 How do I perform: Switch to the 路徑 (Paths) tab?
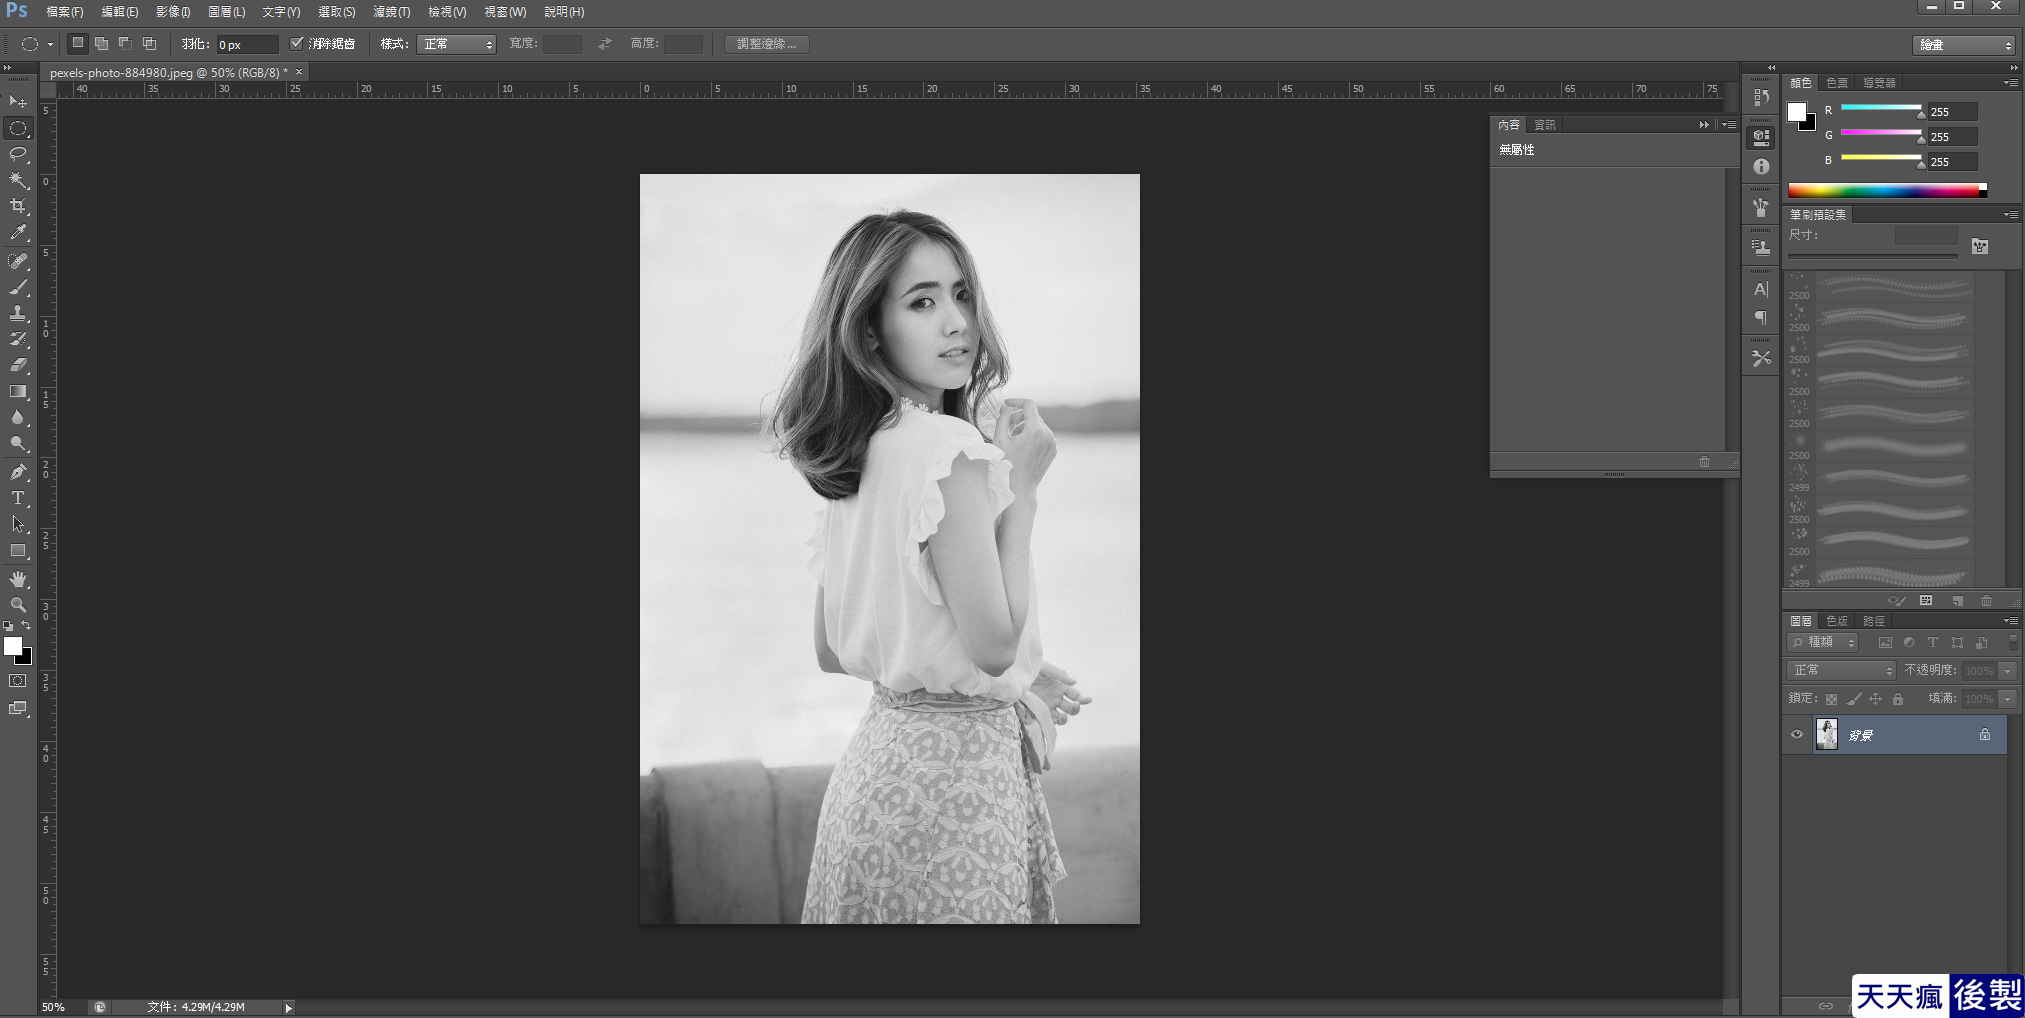pos(1873,621)
